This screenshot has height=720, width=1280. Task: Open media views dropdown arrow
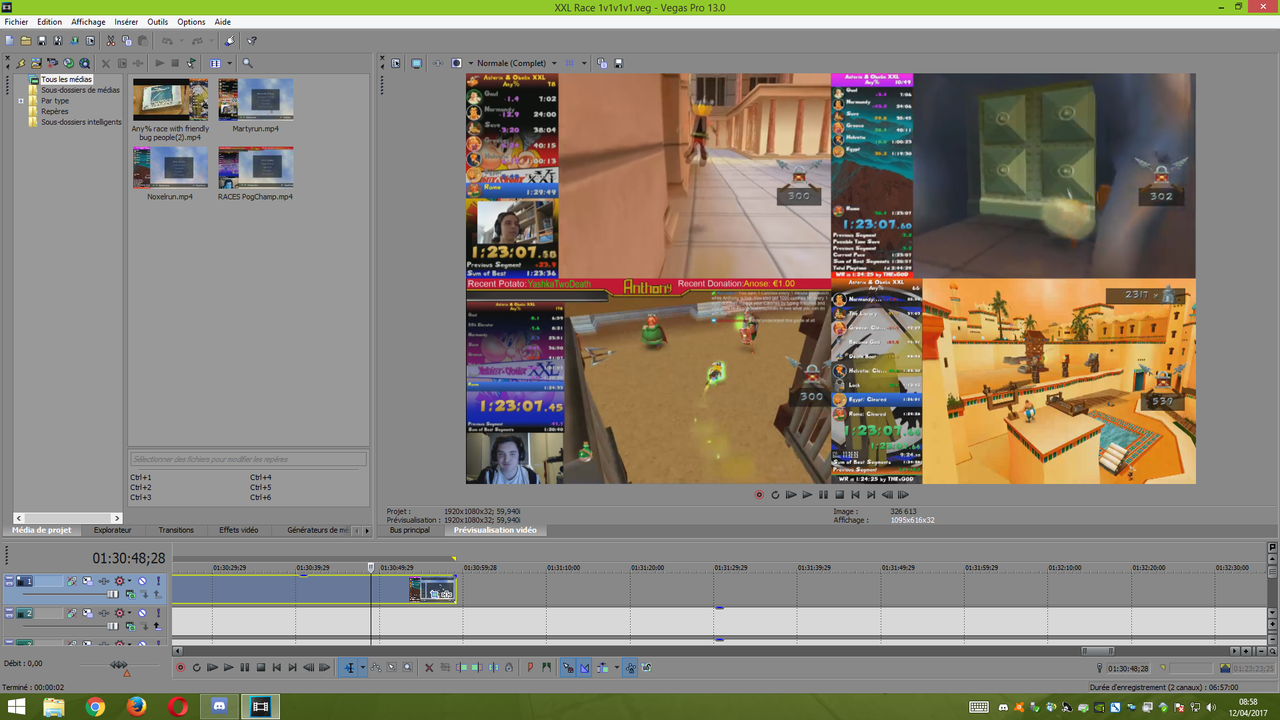[x=229, y=63]
